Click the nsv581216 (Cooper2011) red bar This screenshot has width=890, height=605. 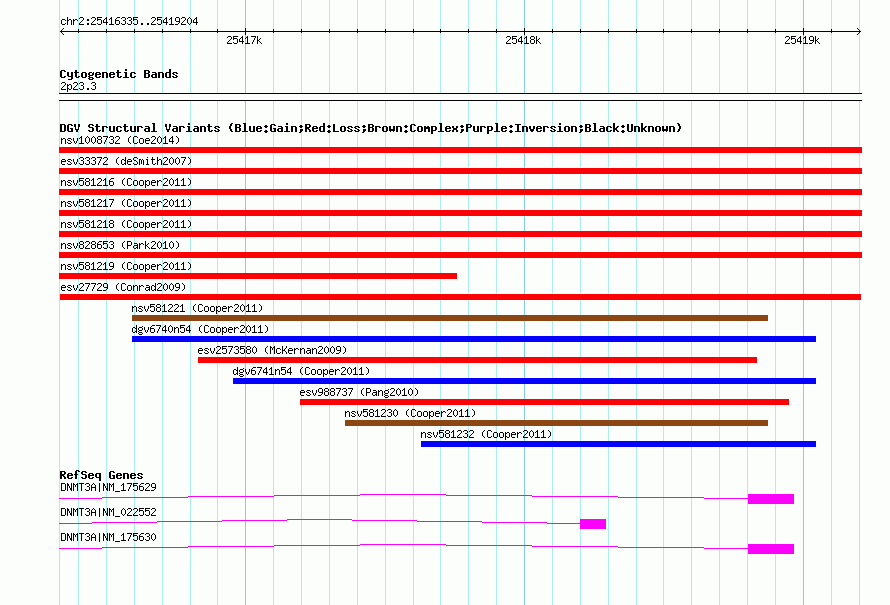pyautogui.click(x=460, y=192)
